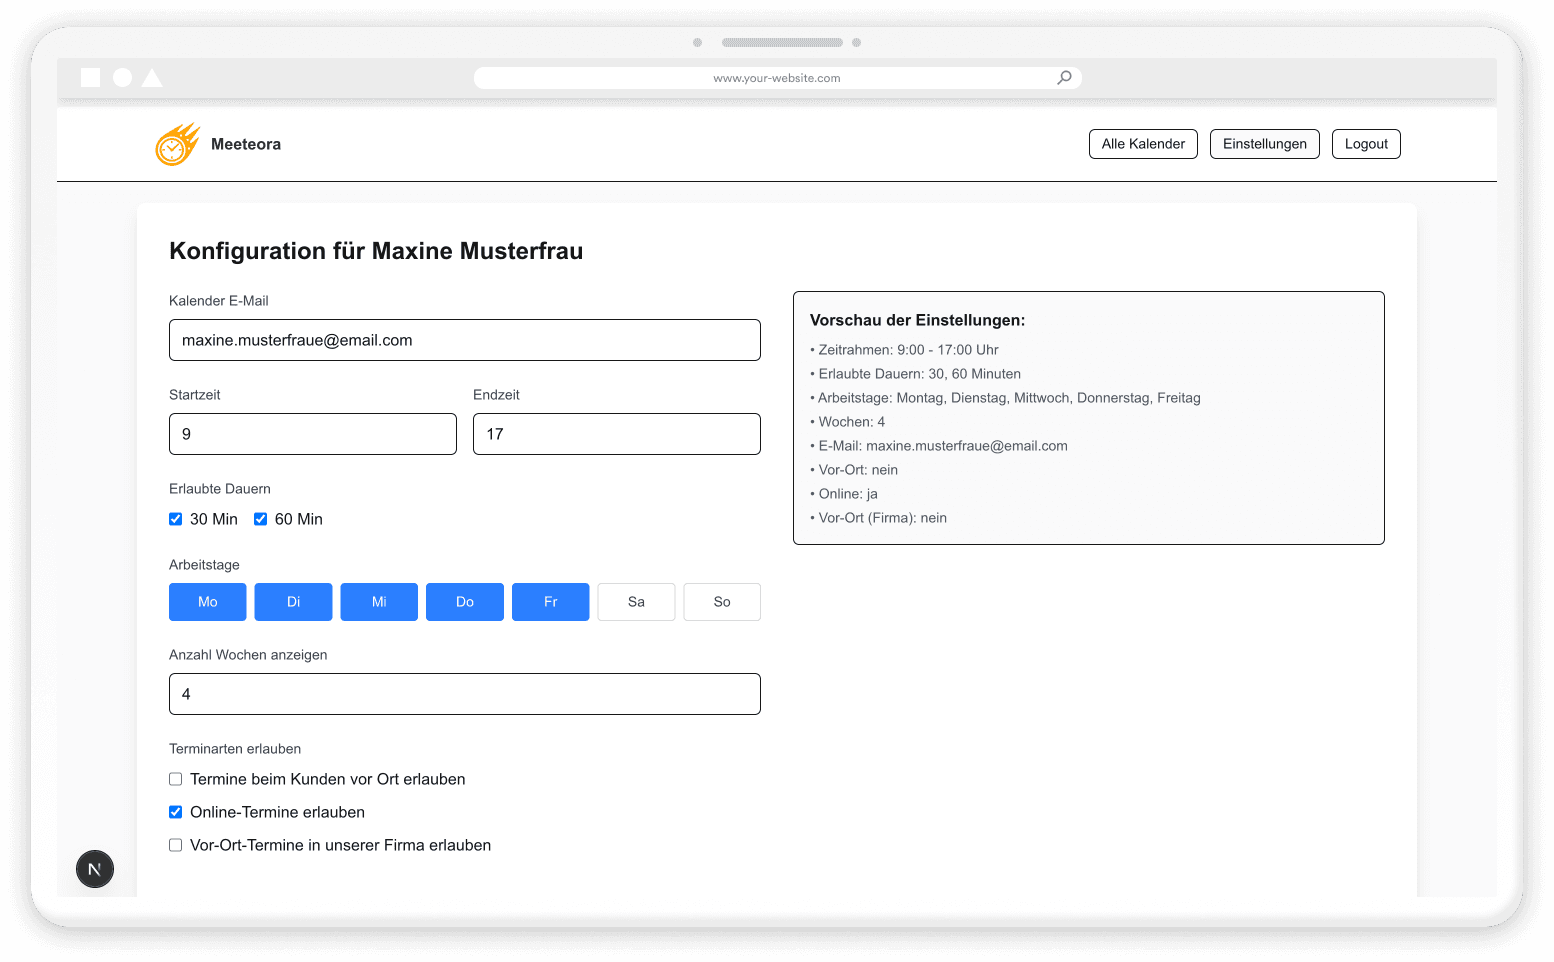Screen dimensions: 1554x962
Task: Click the Meeteora flaming clock logo
Action: 177,144
